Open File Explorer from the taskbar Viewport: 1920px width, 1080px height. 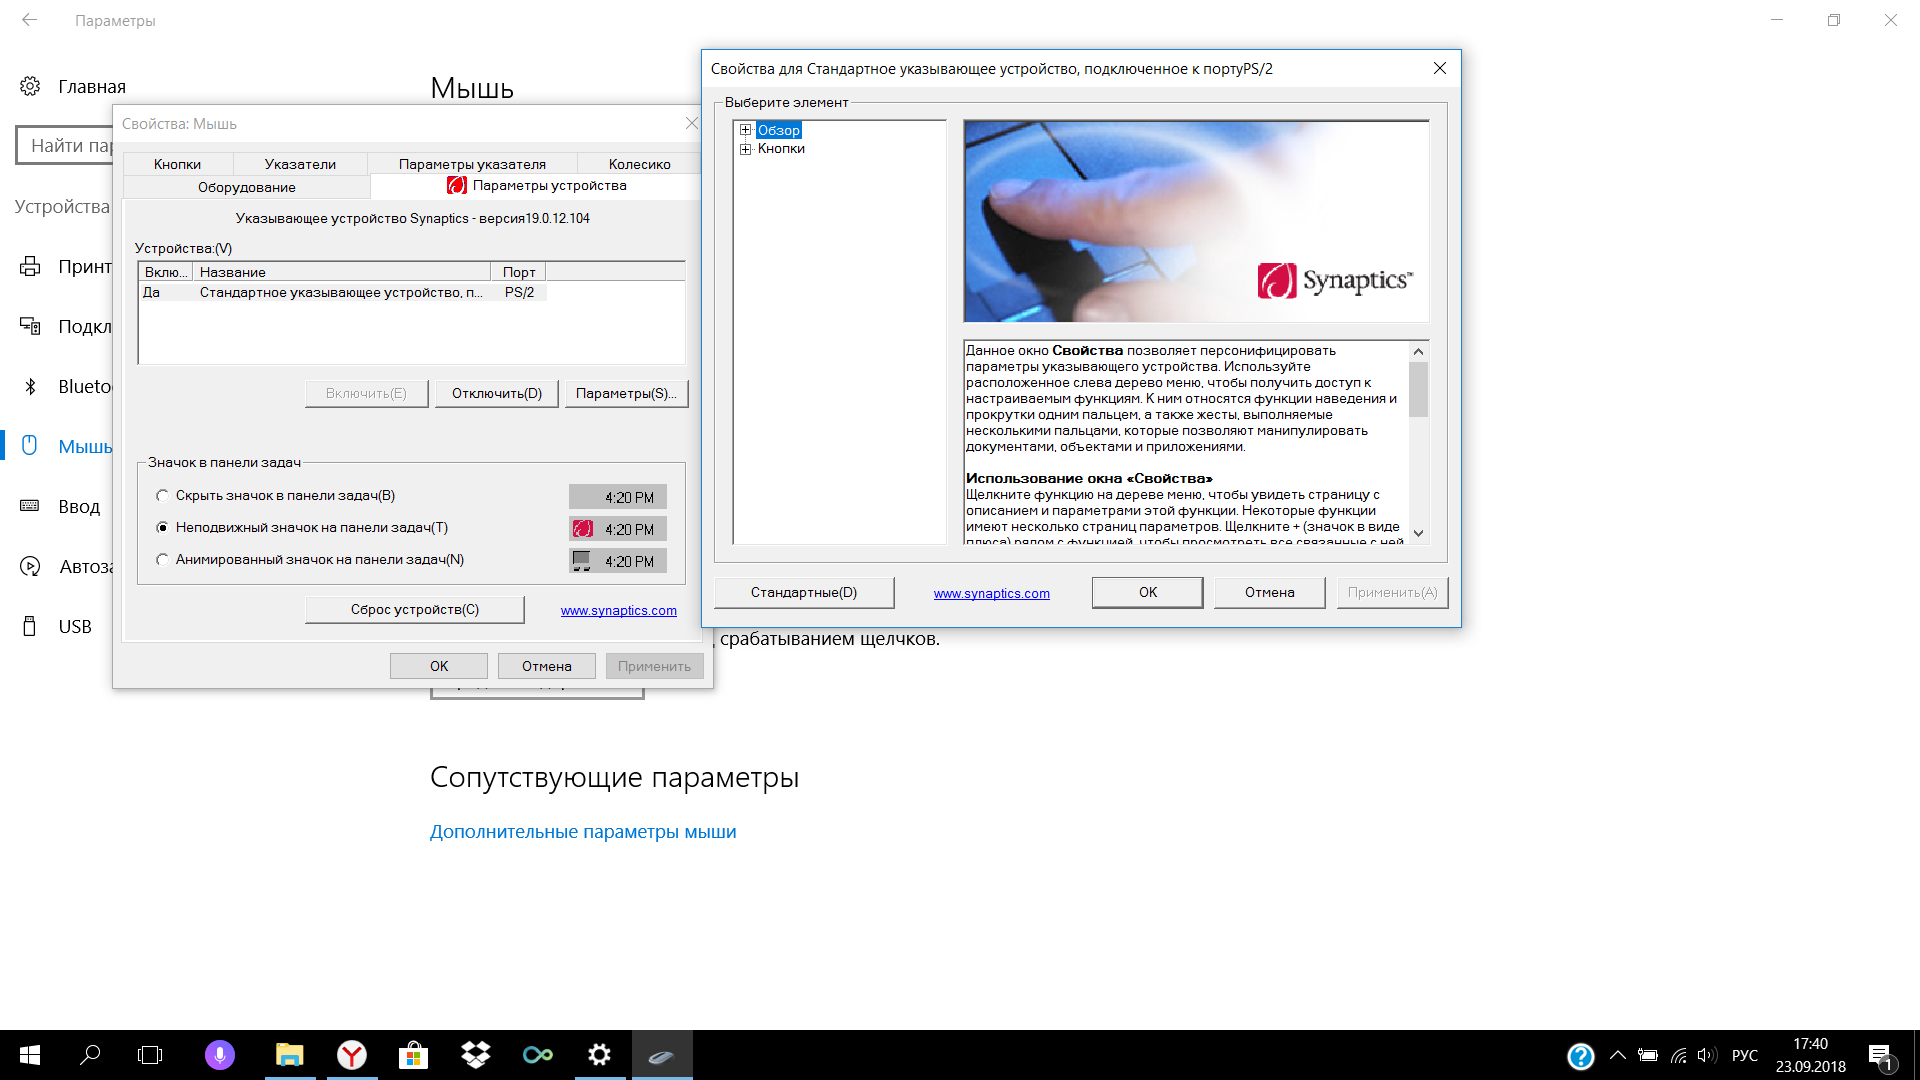point(290,1055)
